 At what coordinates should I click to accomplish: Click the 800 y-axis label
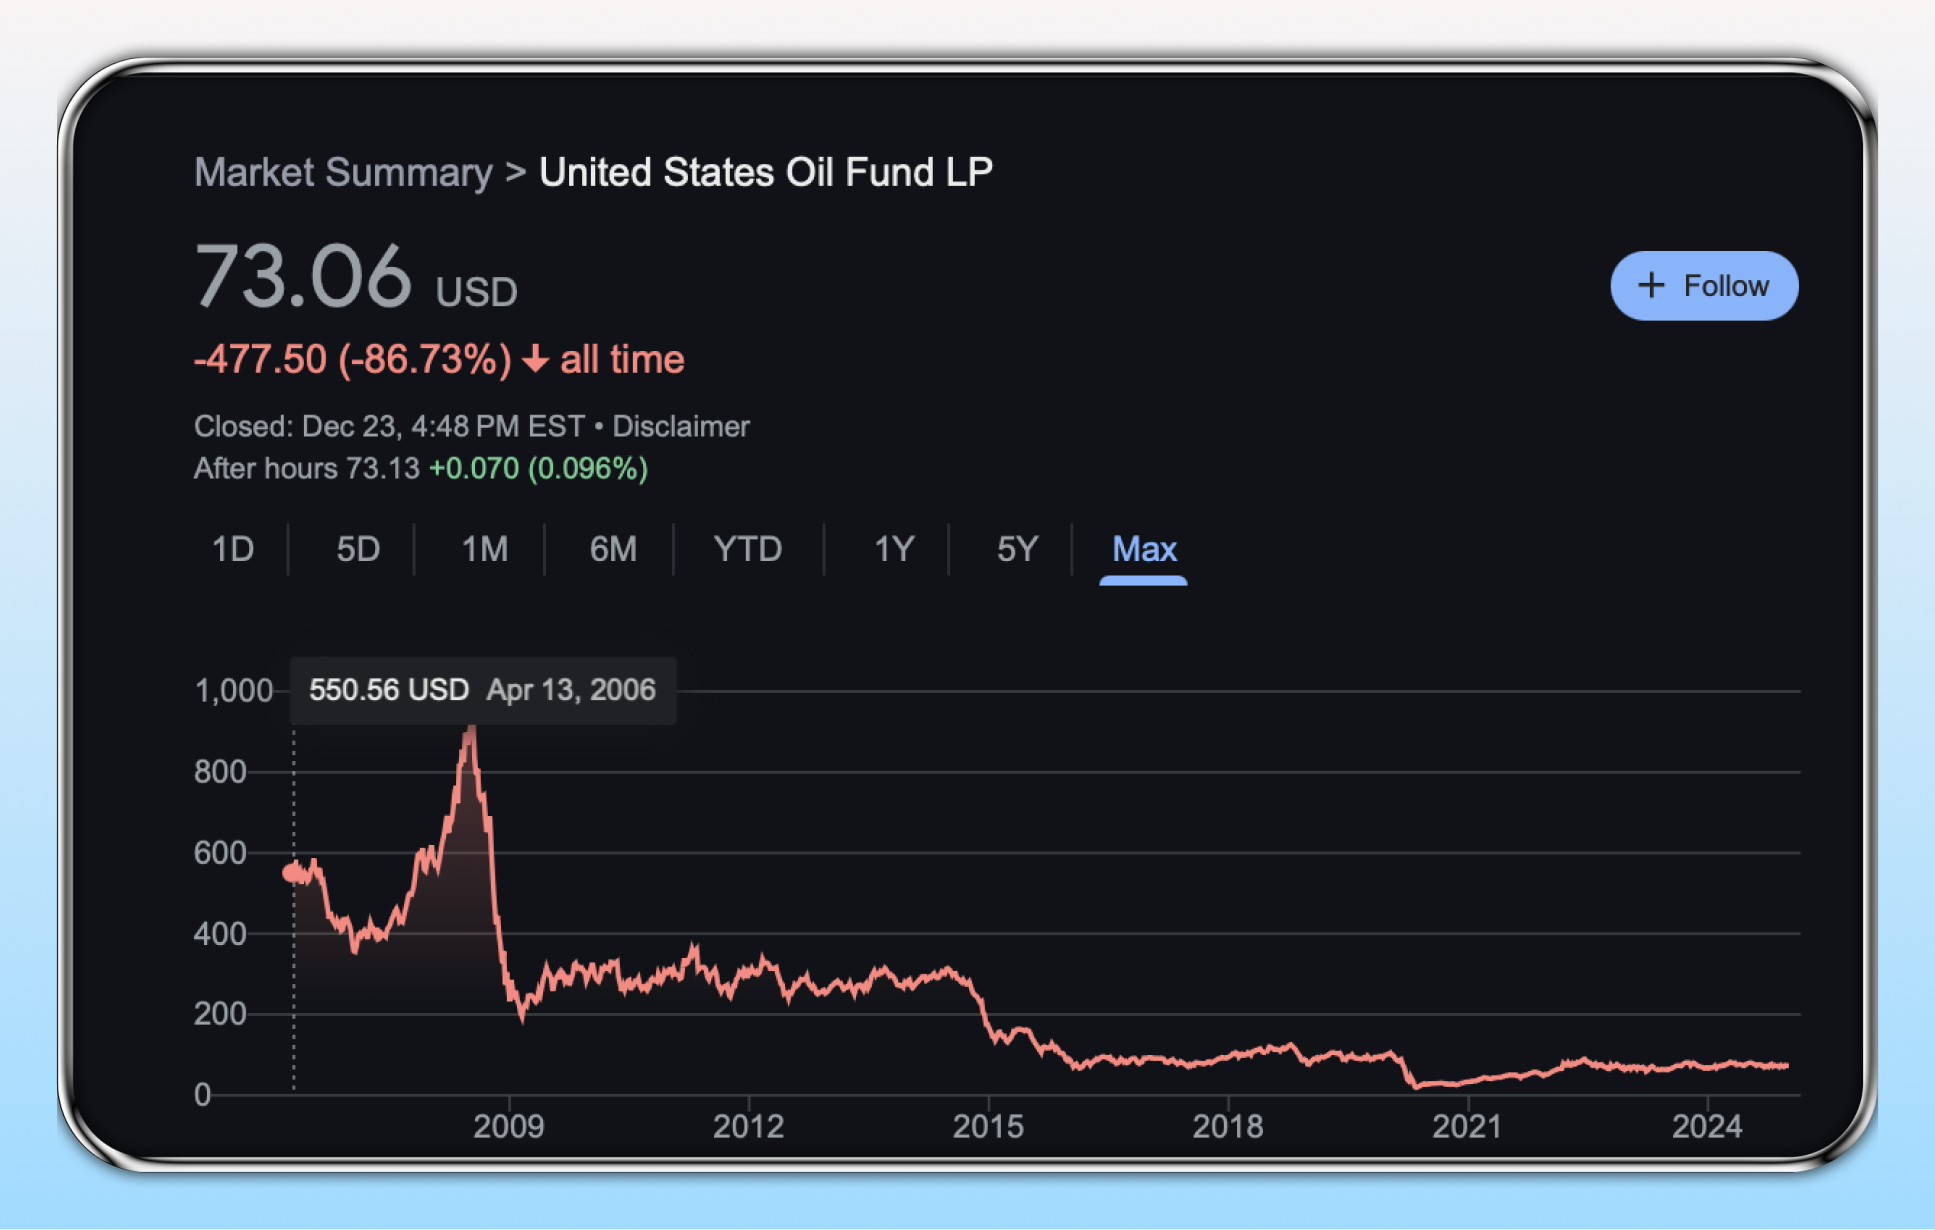[x=220, y=771]
